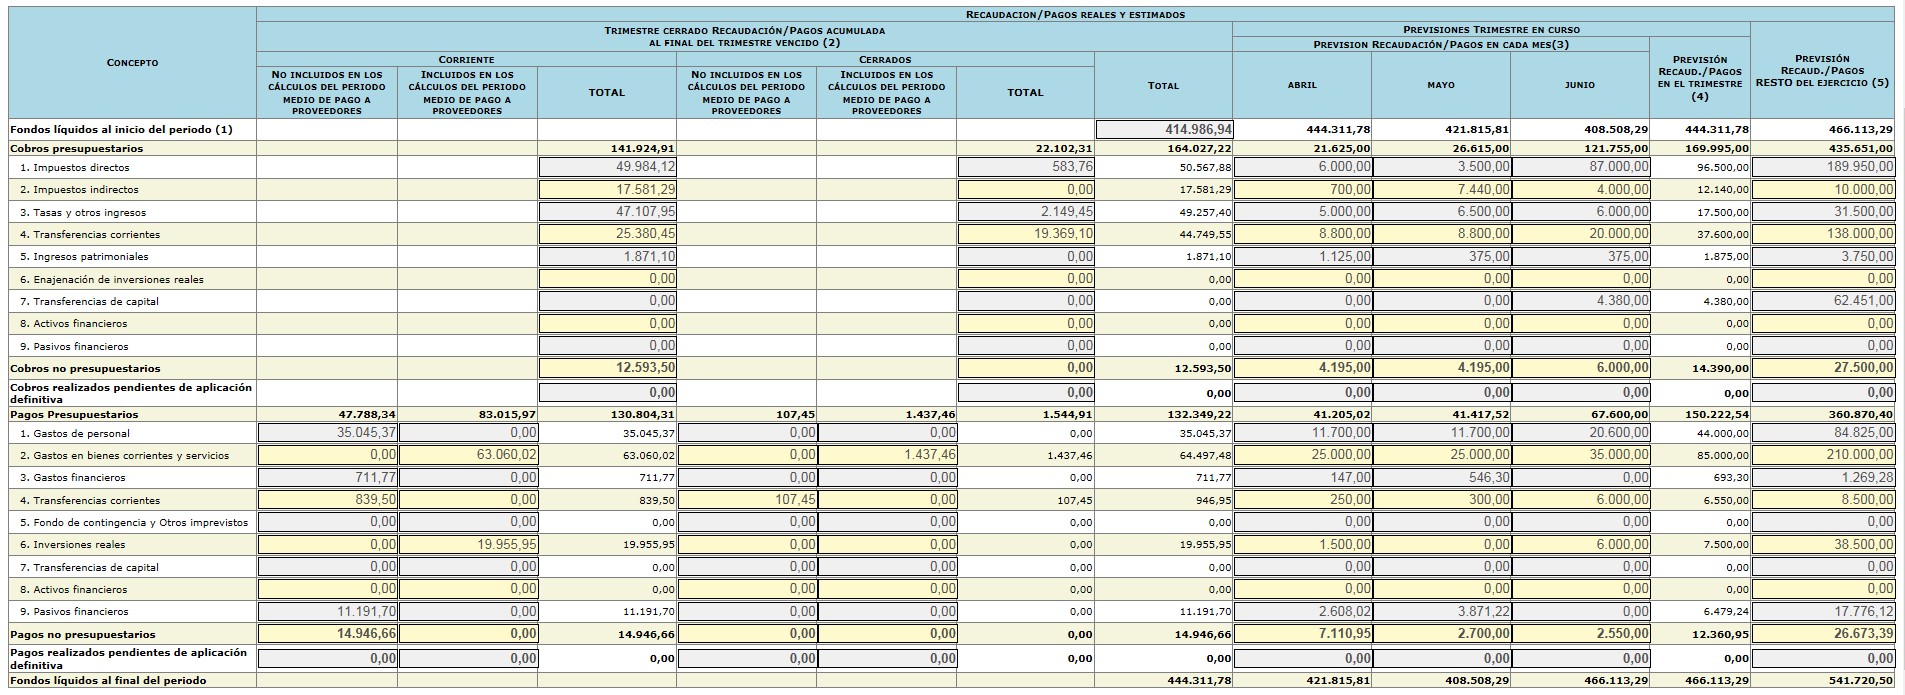
Task: Edit Gastos financieros Mayo field 546,30
Action: (1442, 477)
